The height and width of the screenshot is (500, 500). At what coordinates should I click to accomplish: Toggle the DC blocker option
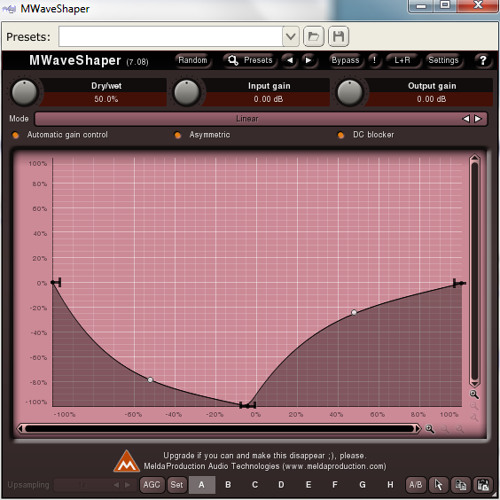tap(366, 135)
